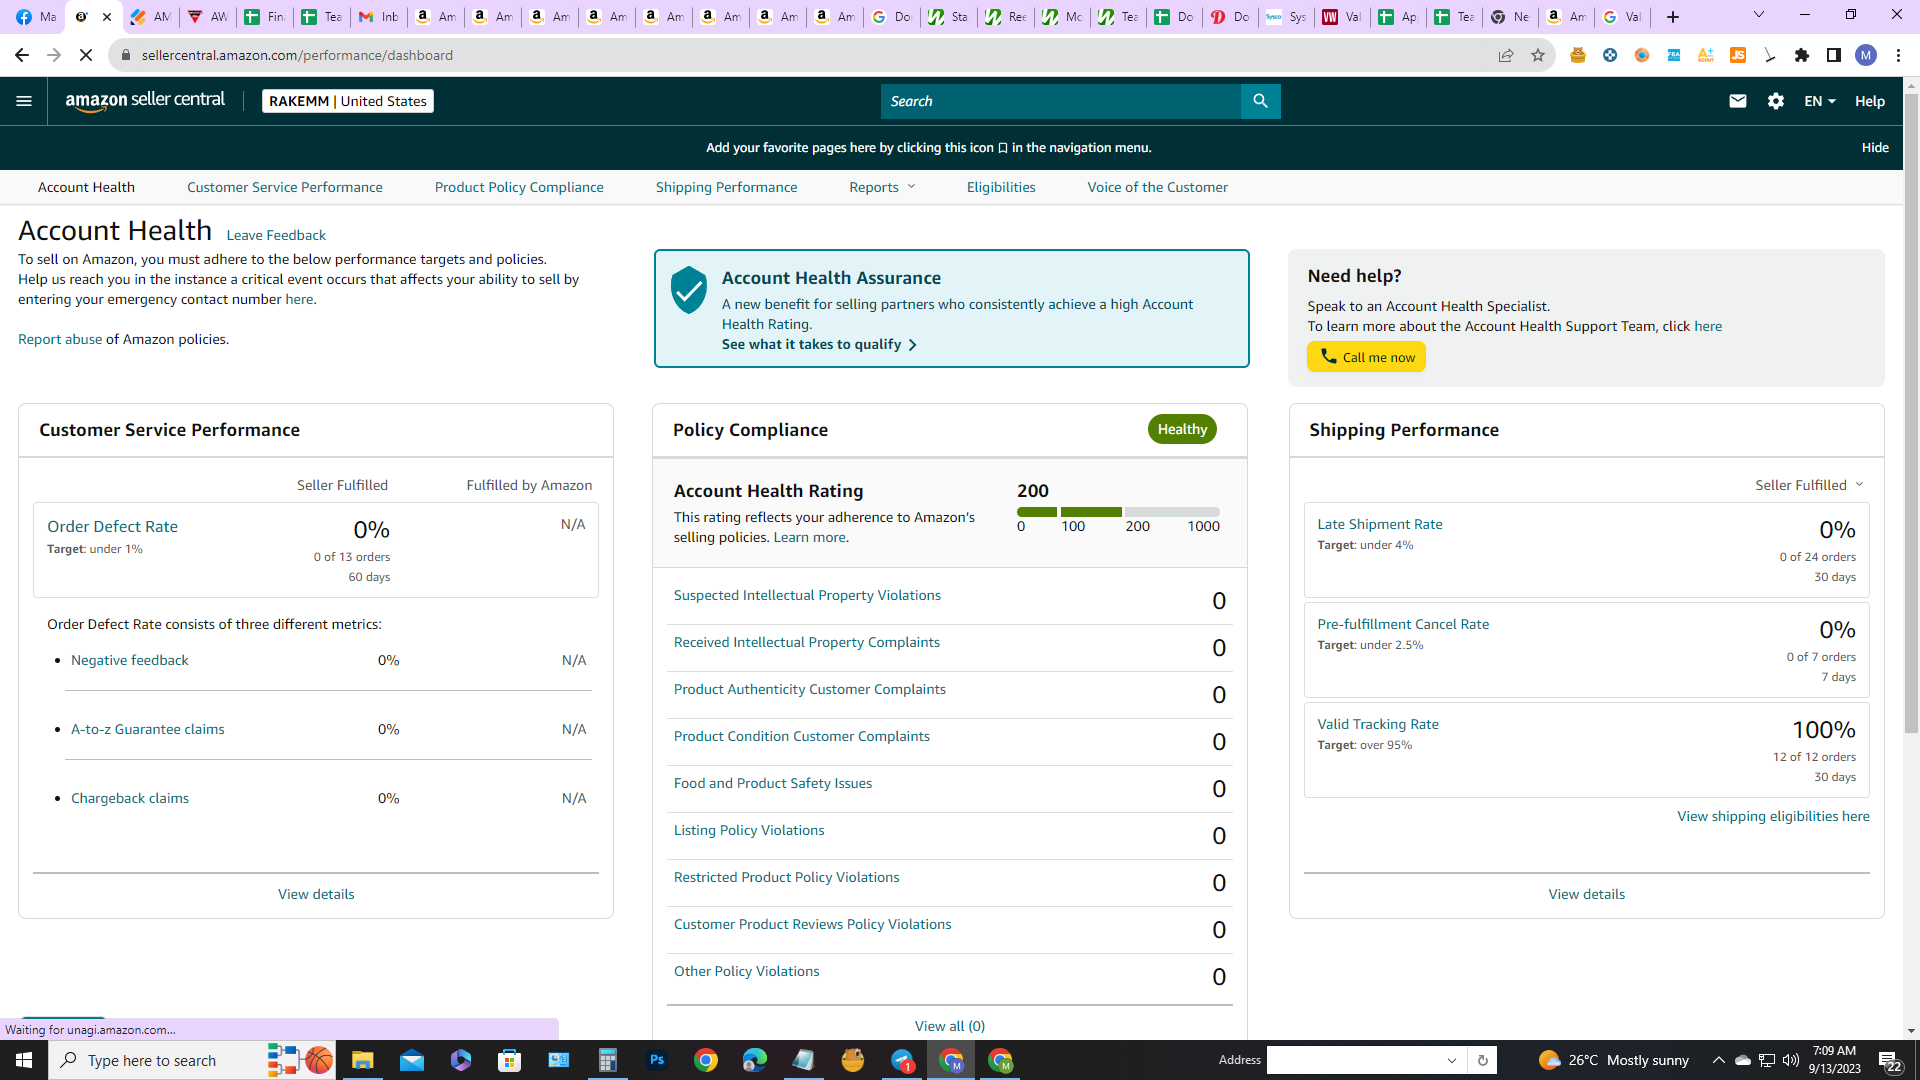Open the volume control in system tray
The image size is (1920, 1080).
tap(1791, 1060)
